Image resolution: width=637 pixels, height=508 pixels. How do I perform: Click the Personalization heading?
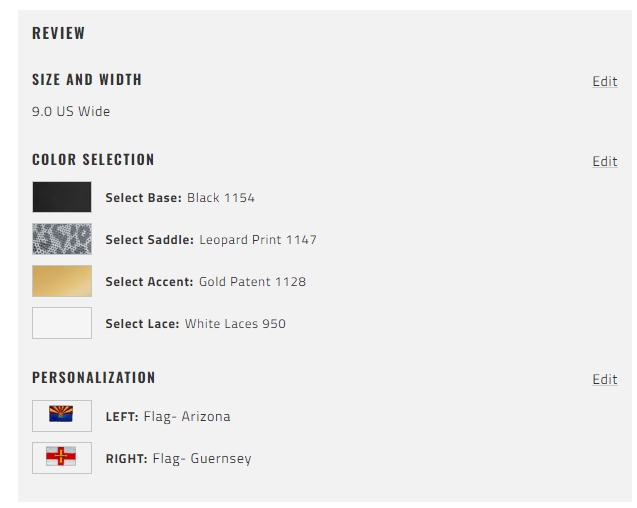(93, 378)
